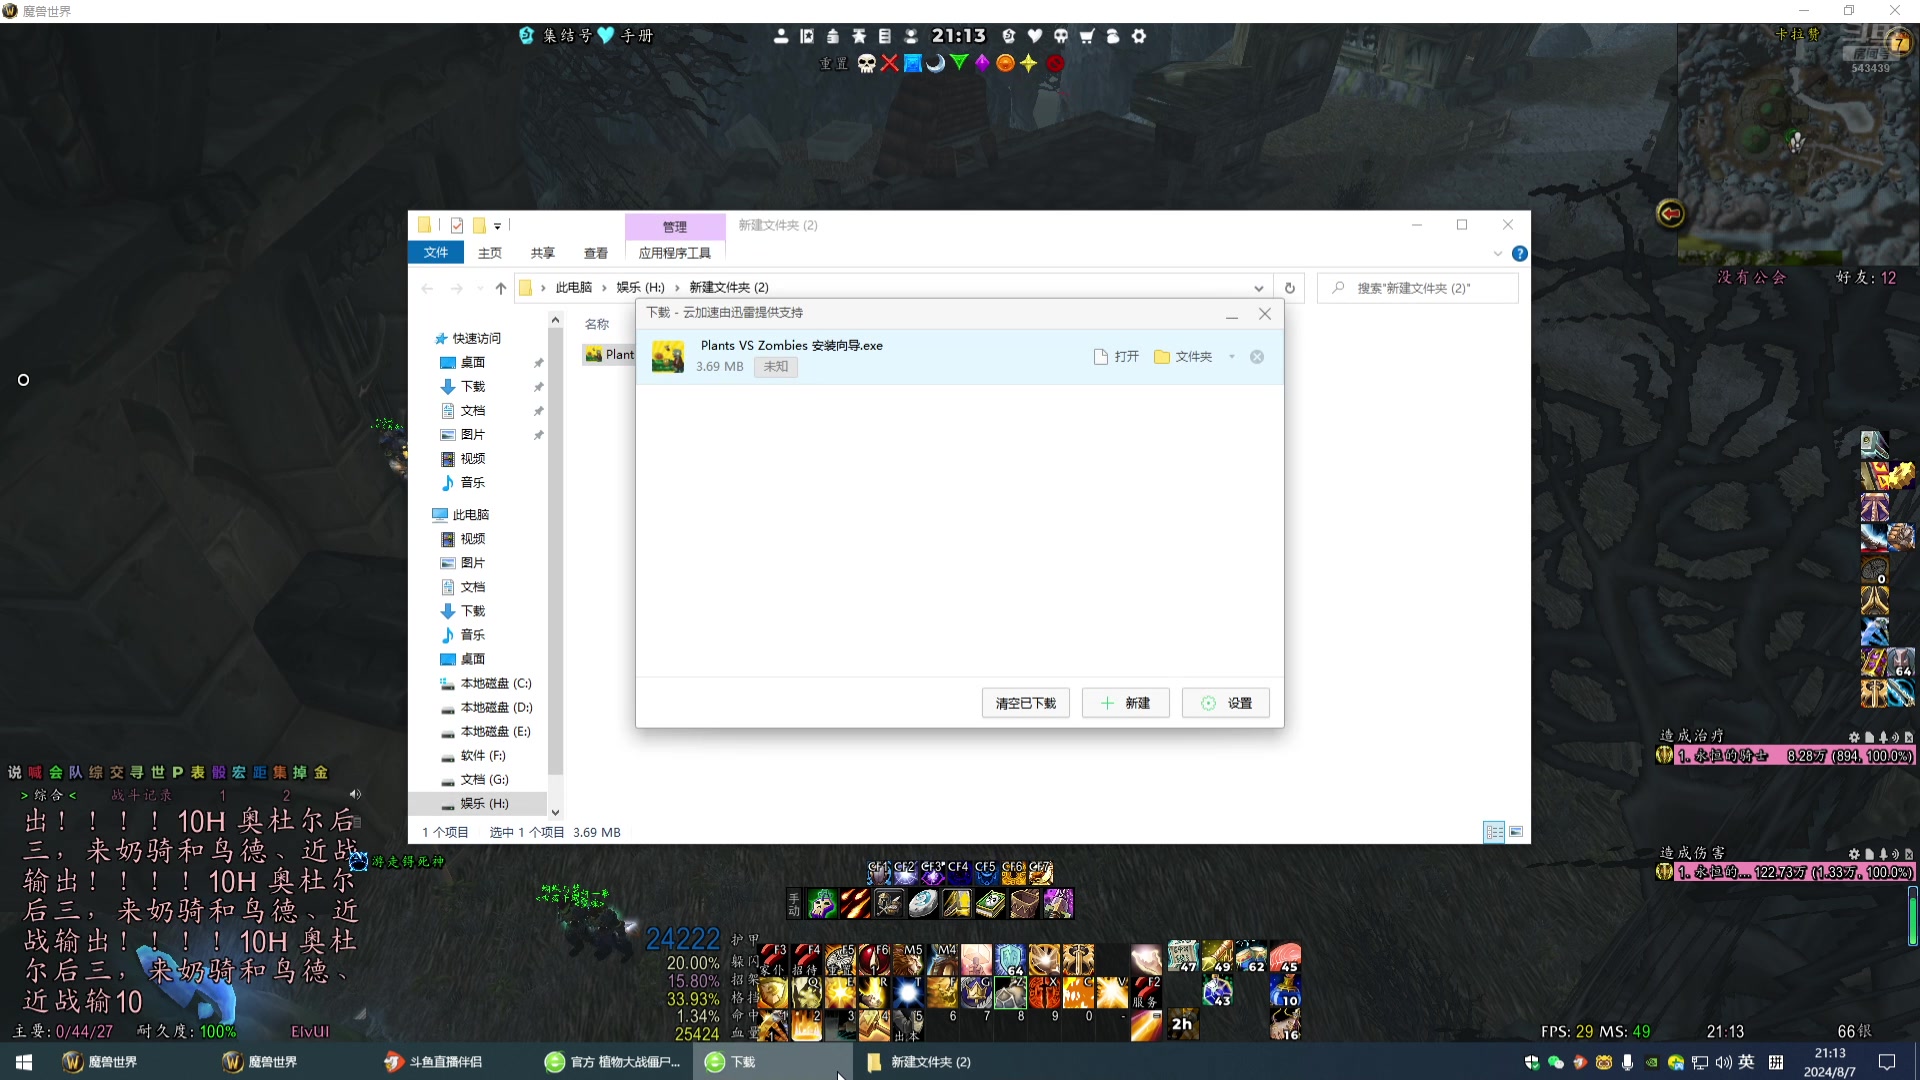Click the blue help question mark icon
This screenshot has height=1080, width=1920.
pyautogui.click(x=1520, y=253)
